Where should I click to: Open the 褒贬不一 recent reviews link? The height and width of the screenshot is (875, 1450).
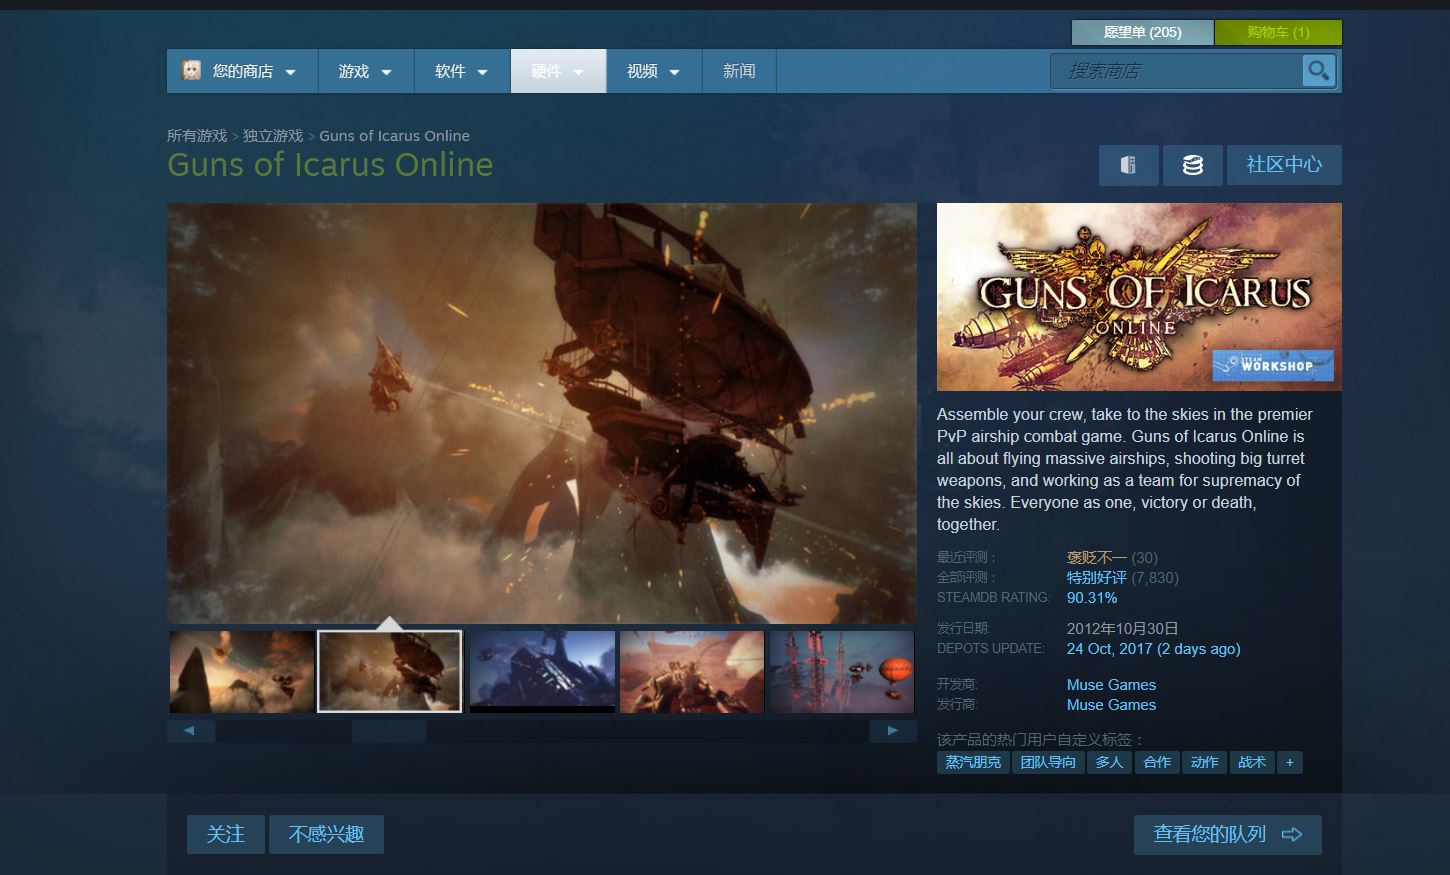(x=1096, y=558)
